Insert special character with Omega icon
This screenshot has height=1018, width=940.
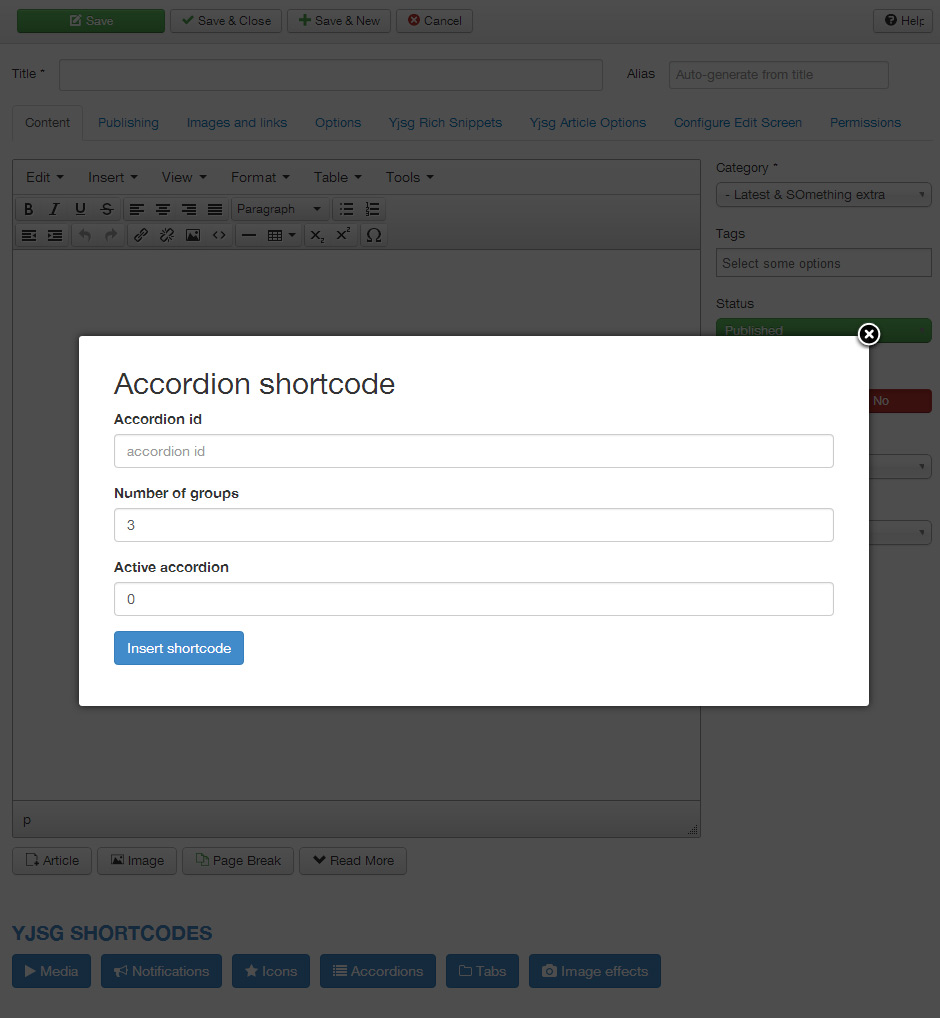374,235
